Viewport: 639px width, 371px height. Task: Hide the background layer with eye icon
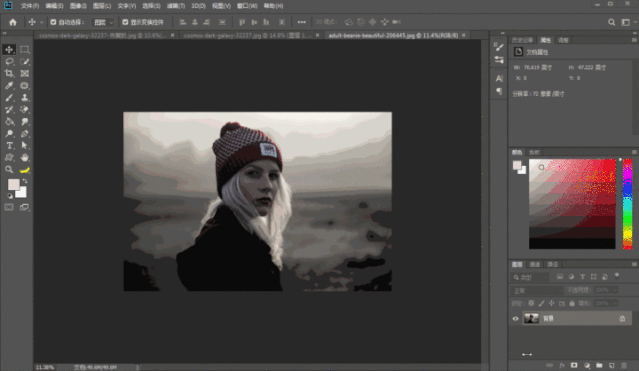tap(516, 319)
